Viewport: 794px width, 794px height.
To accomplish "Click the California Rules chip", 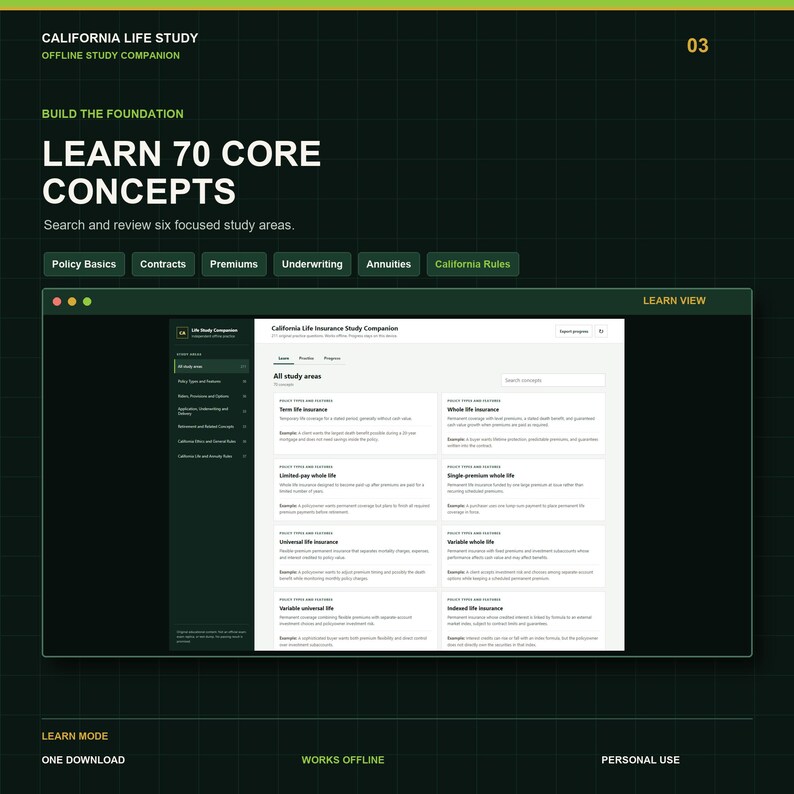I will (472, 264).
